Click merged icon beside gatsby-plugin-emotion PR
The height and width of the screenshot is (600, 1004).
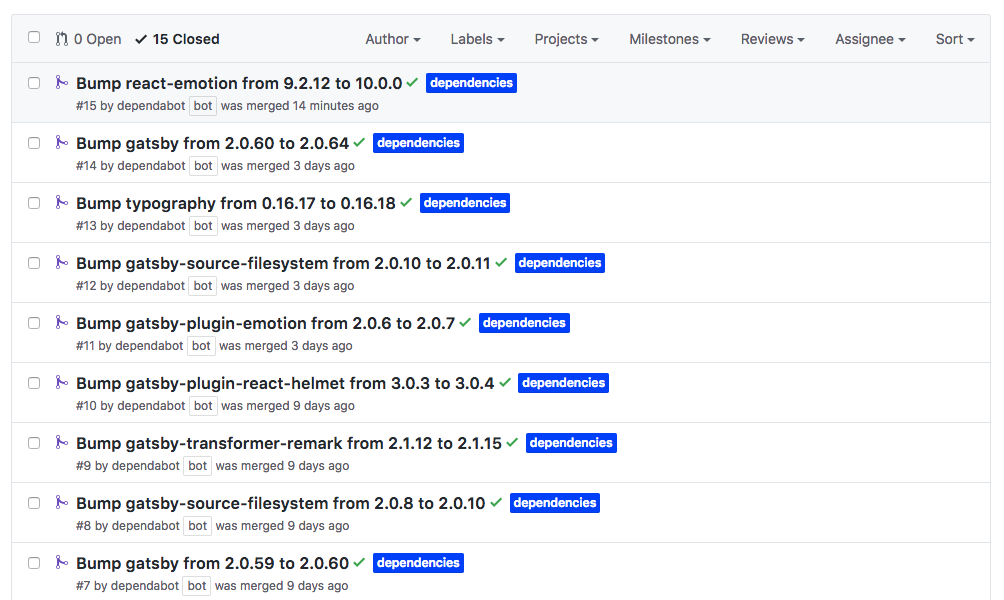pyautogui.click(x=61, y=323)
